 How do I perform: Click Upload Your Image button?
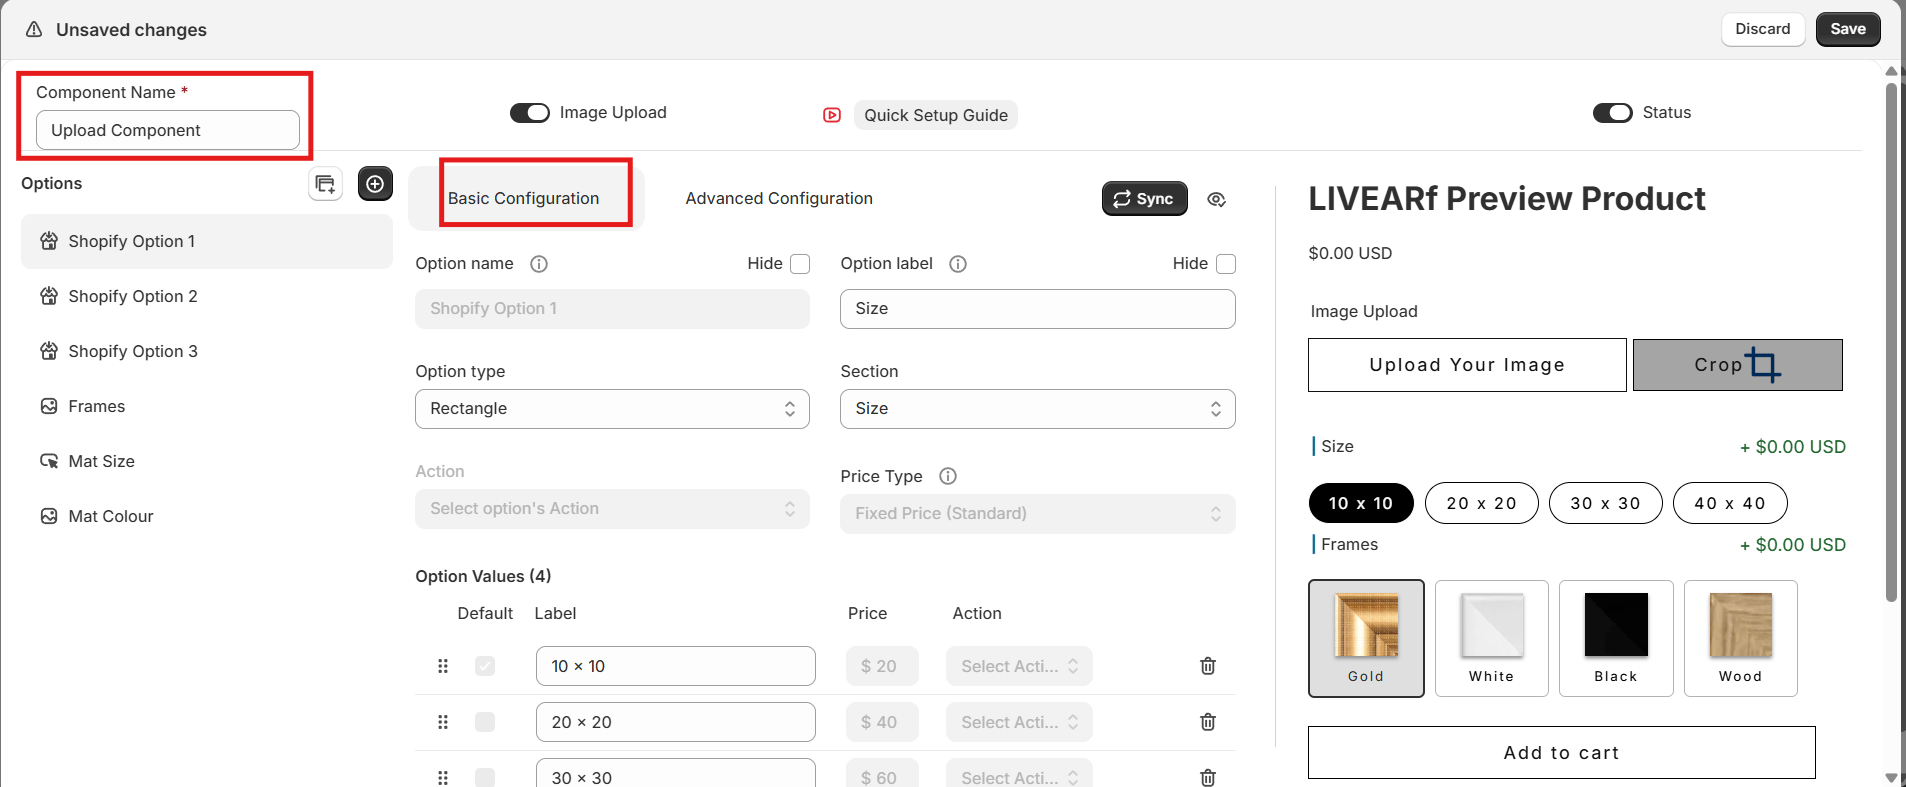click(x=1467, y=365)
